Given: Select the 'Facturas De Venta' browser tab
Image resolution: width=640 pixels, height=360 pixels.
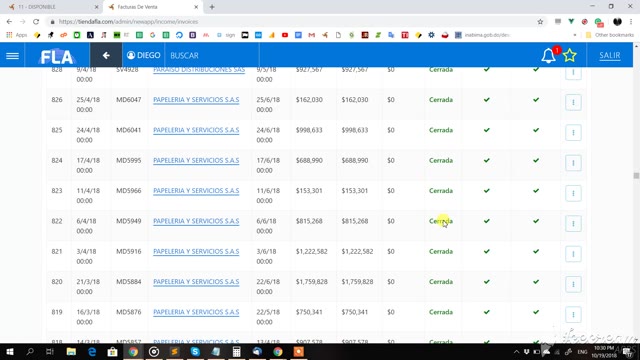Looking at the screenshot, I should pyautogui.click(x=151, y=7).
